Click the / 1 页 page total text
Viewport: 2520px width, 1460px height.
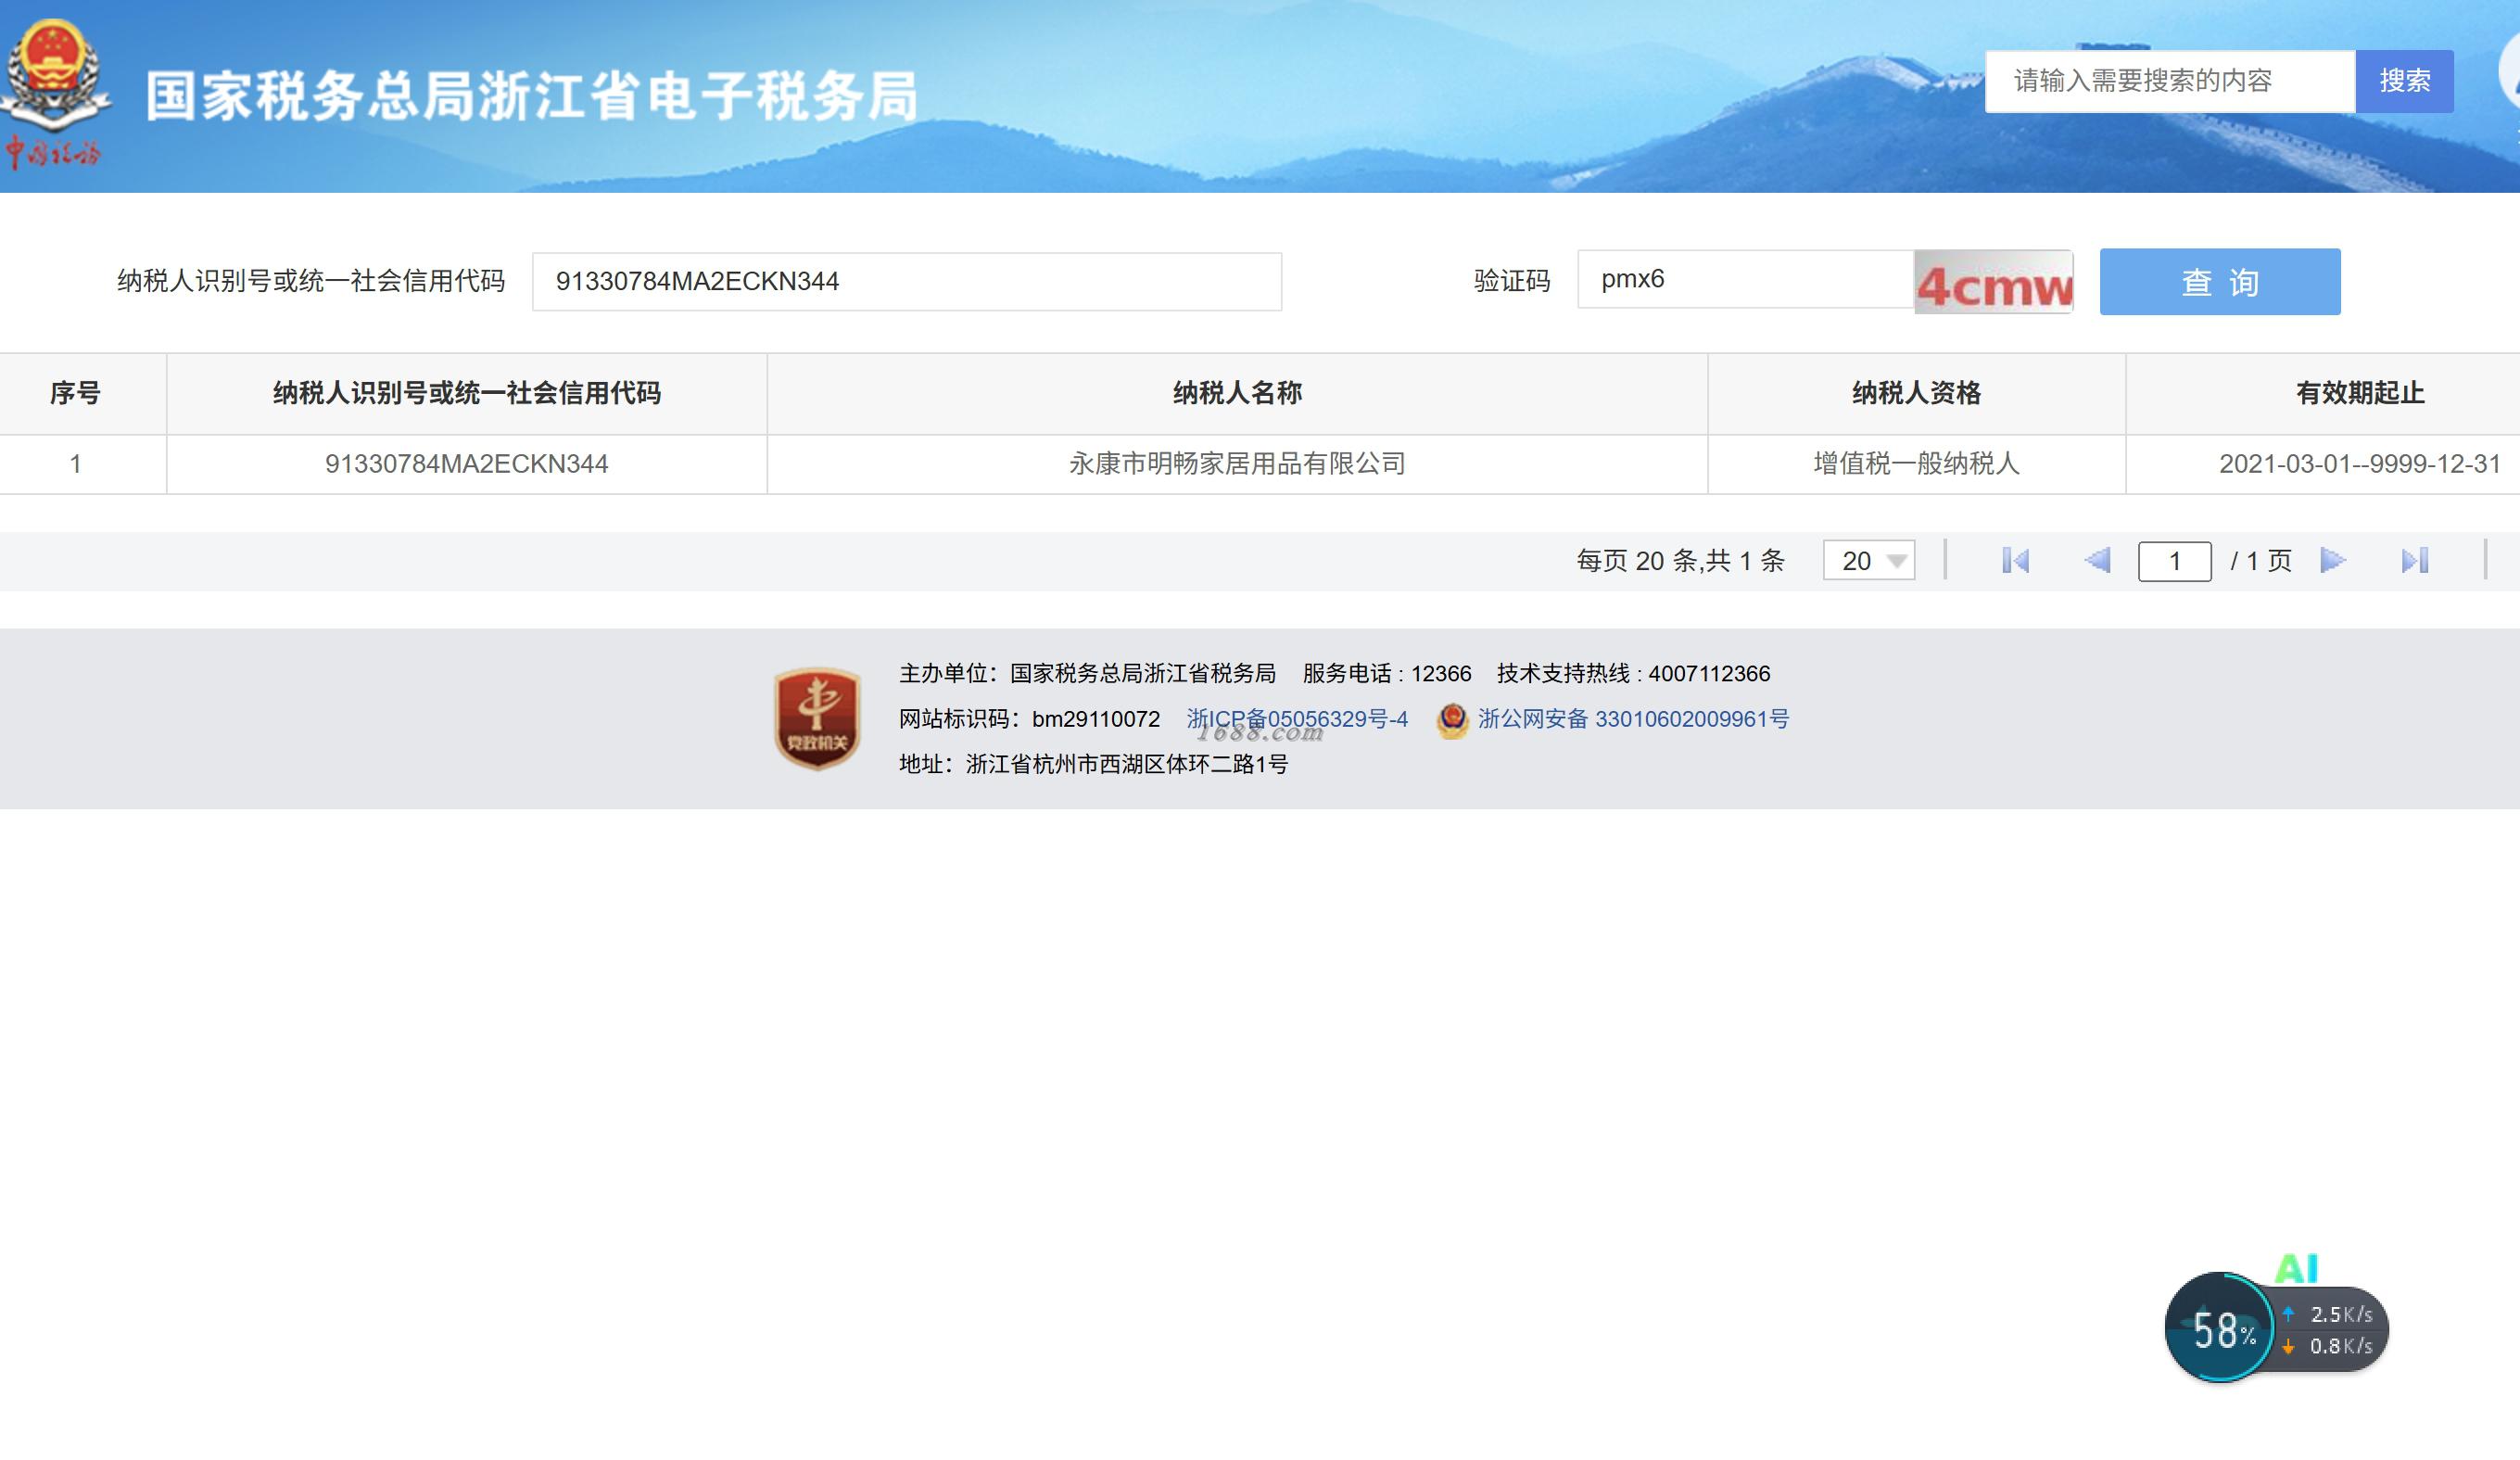pyautogui.click(x=2261, y=561)
